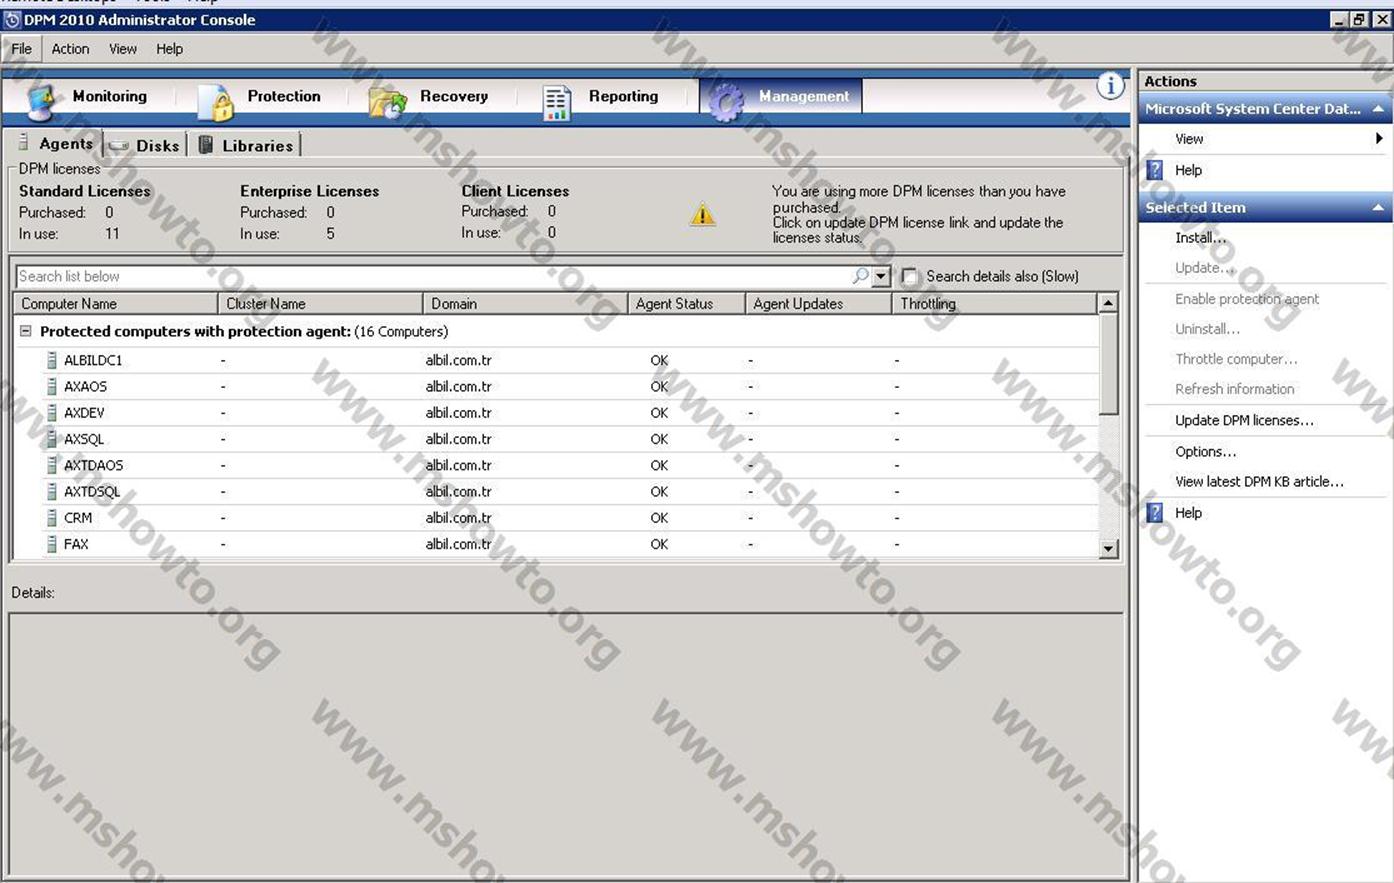Click the server icon beside FAX
The image size is (1394, 883).
(x=51, y=544)
